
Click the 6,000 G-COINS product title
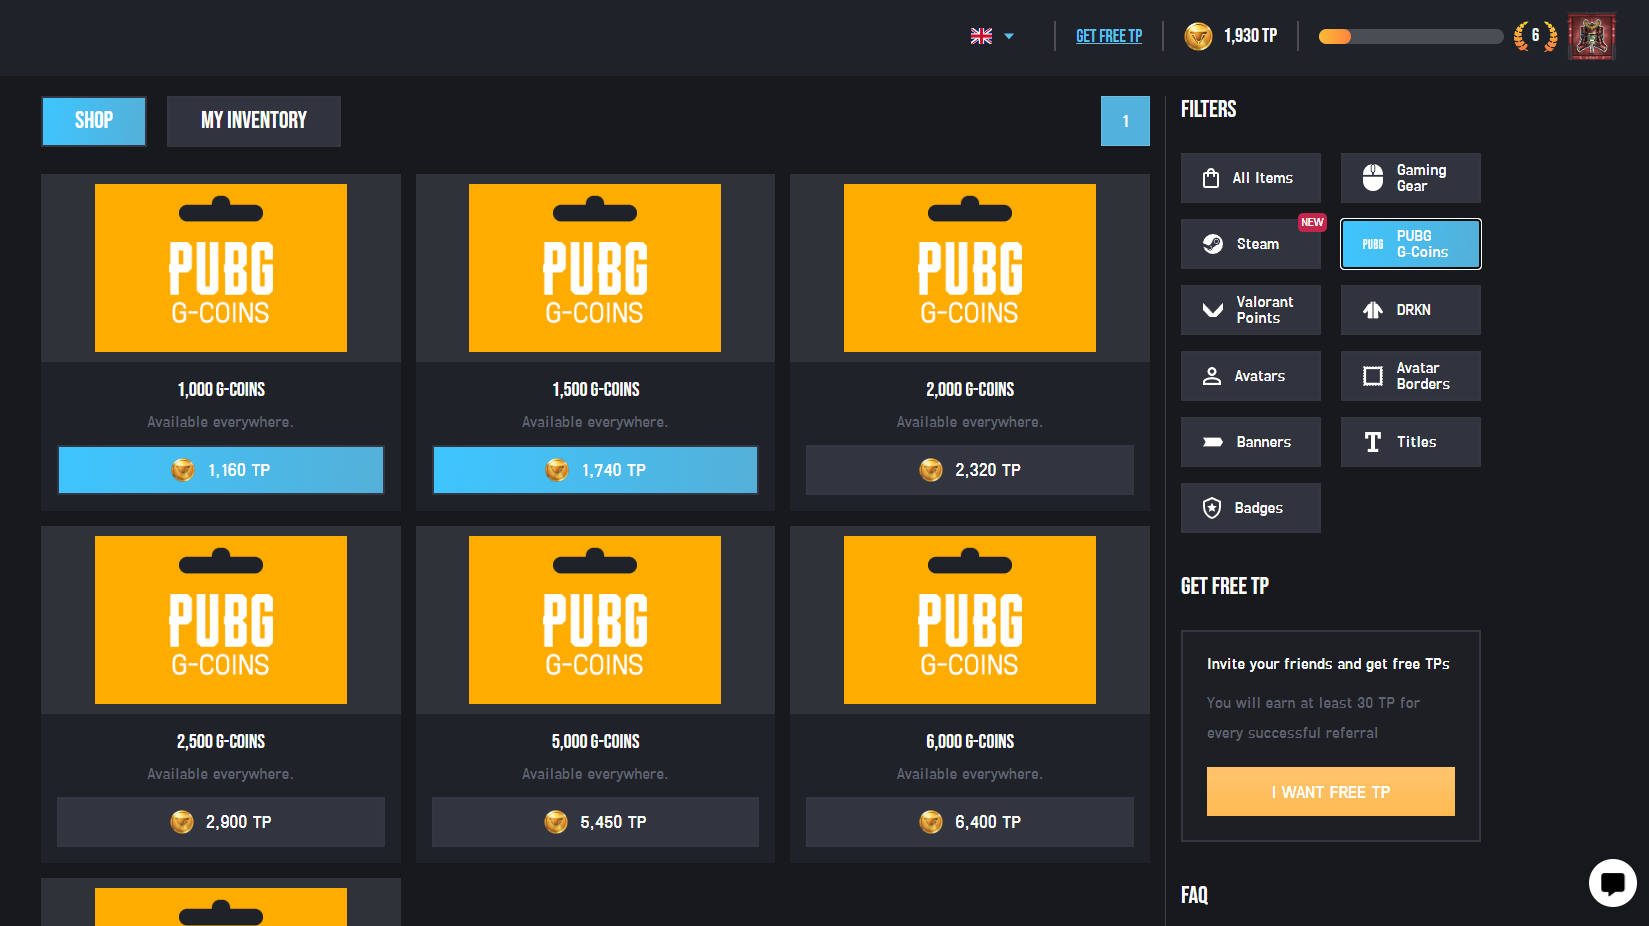tap(970, 742)
